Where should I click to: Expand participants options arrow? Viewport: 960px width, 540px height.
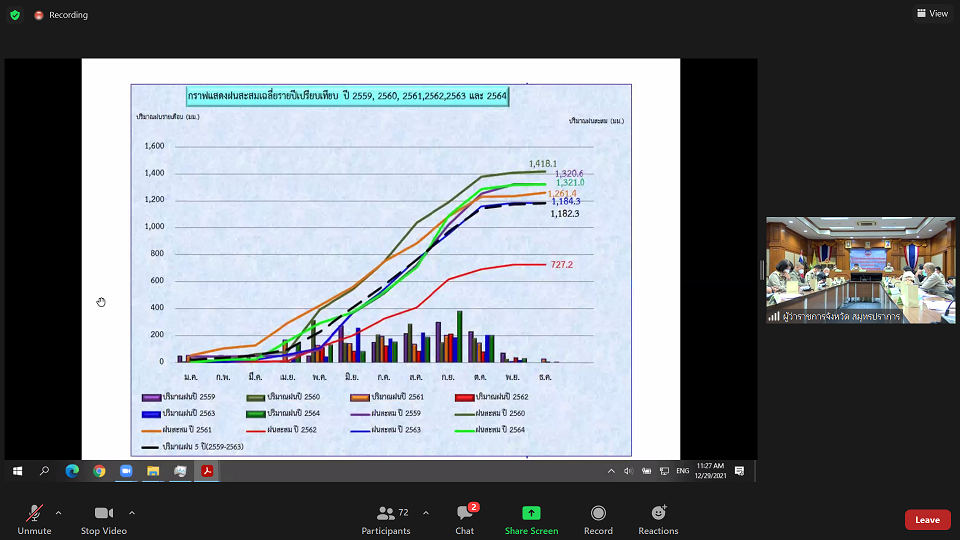[426, 513]
